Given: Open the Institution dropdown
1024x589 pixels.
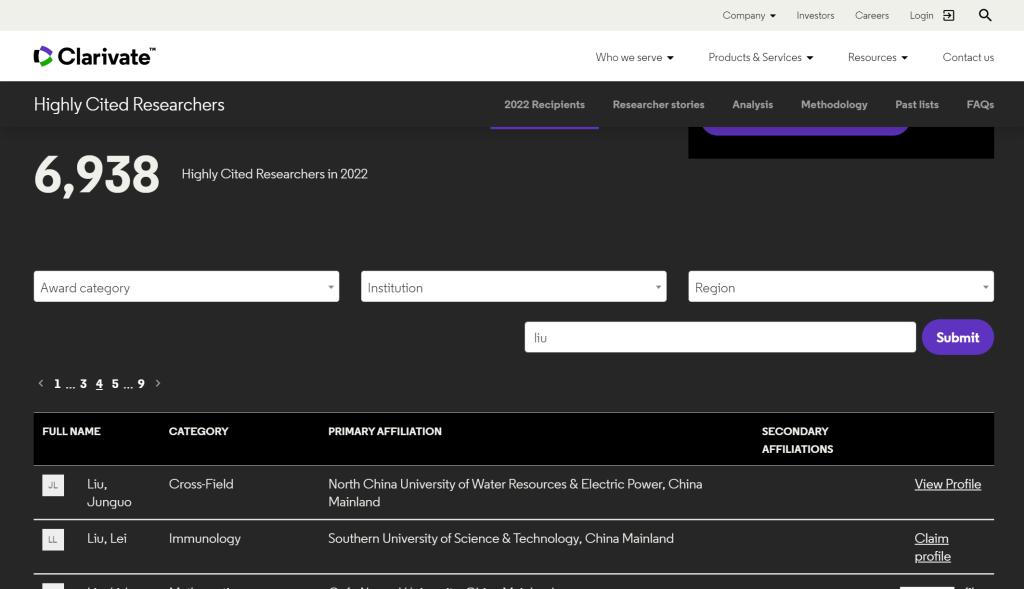Looking at the screenshot, I should tap(513, 287).
